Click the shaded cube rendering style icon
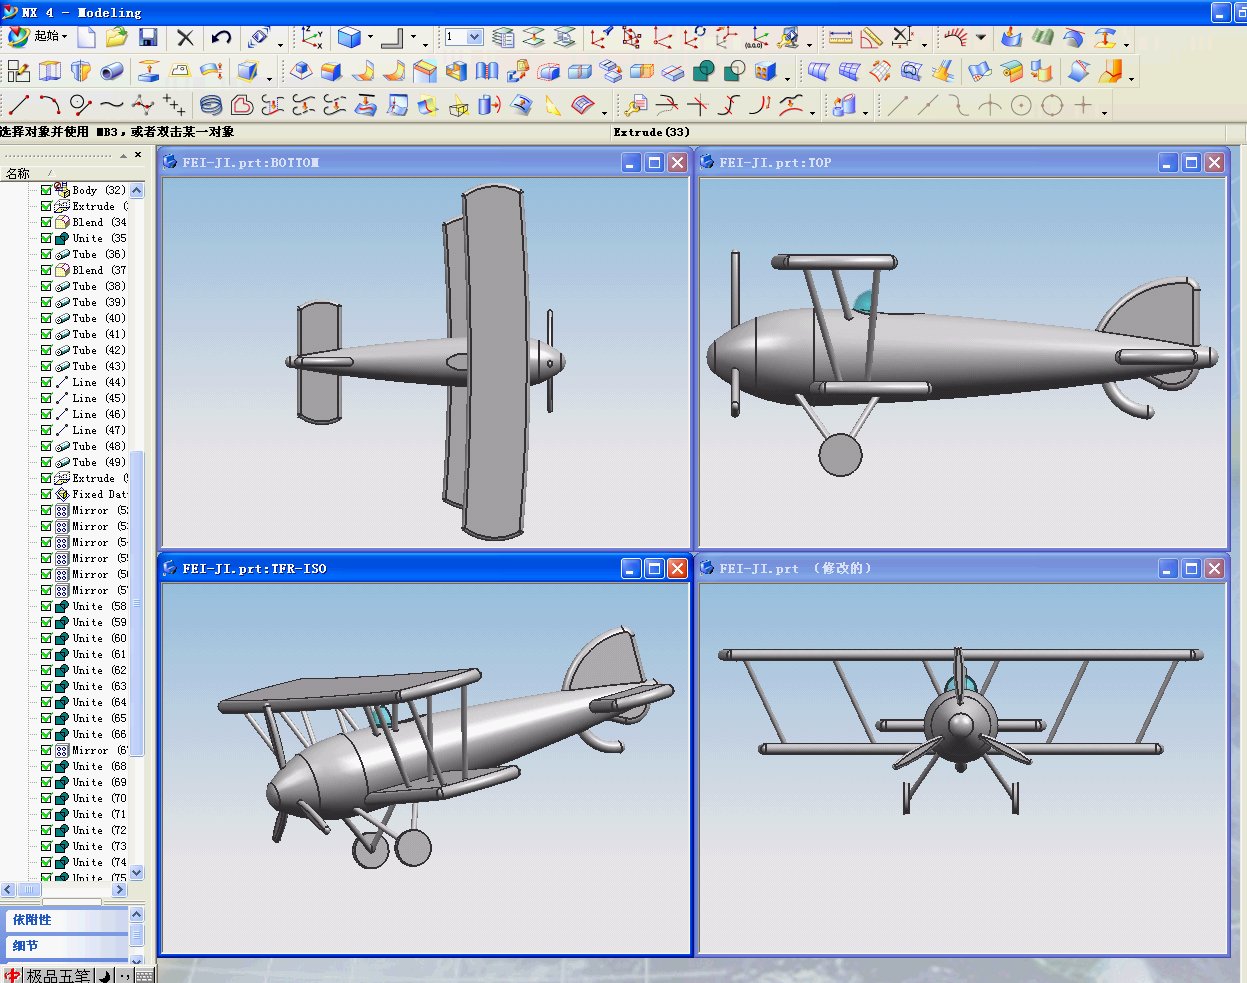1247x983 pixels. [349, 38]
